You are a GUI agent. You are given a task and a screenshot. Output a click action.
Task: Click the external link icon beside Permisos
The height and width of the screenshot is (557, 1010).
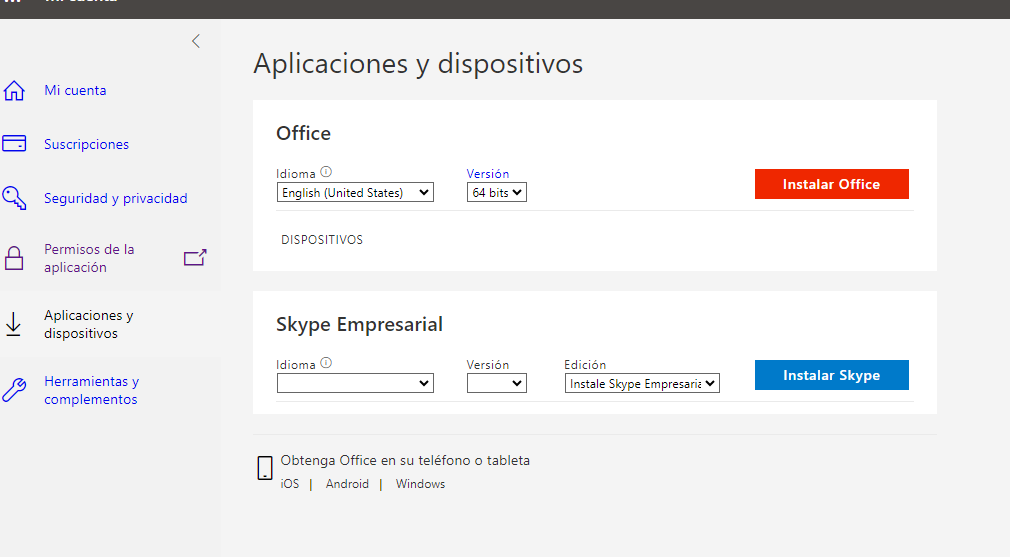194,258
